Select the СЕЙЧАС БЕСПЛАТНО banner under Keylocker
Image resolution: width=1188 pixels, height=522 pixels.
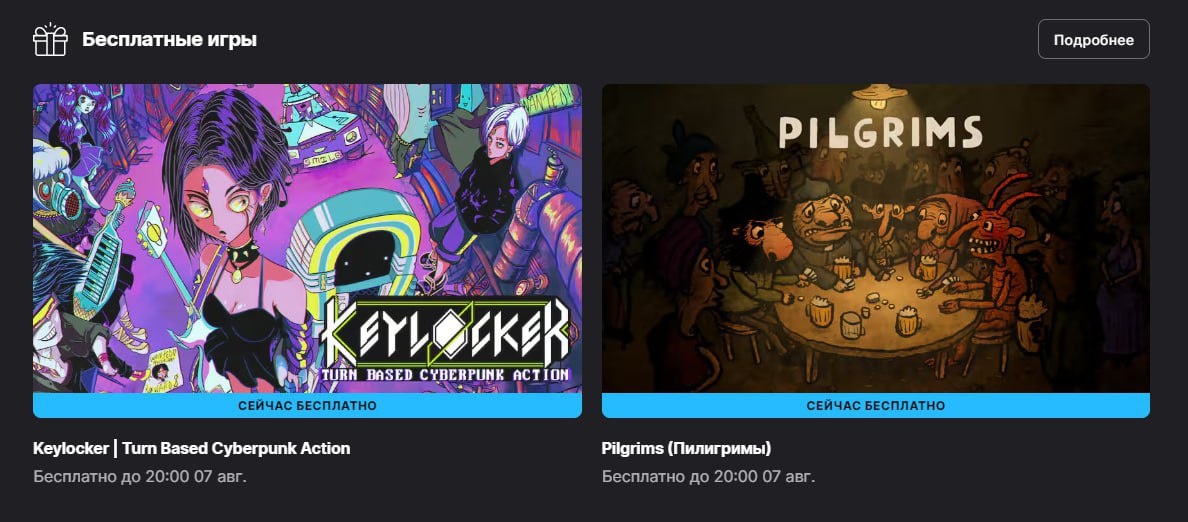(307, 405)
